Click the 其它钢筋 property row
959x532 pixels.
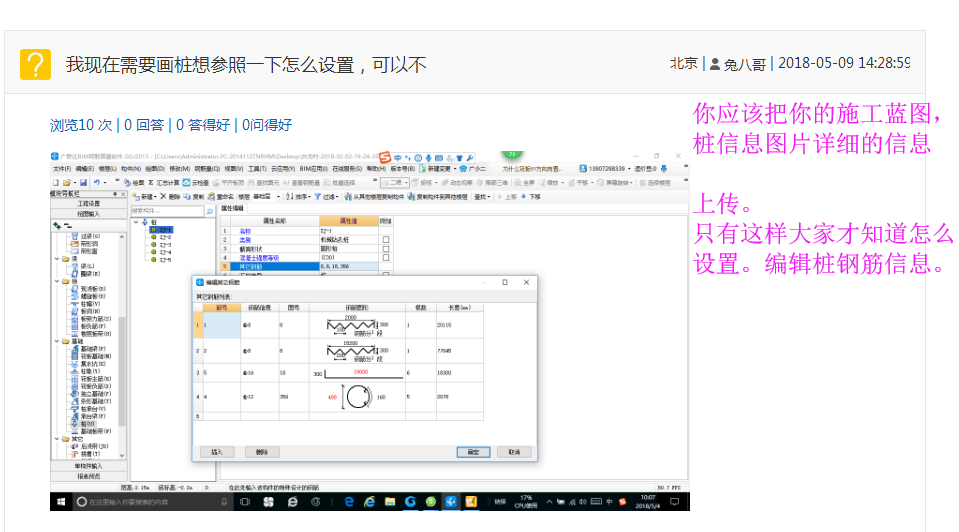[x=300, y=267]
